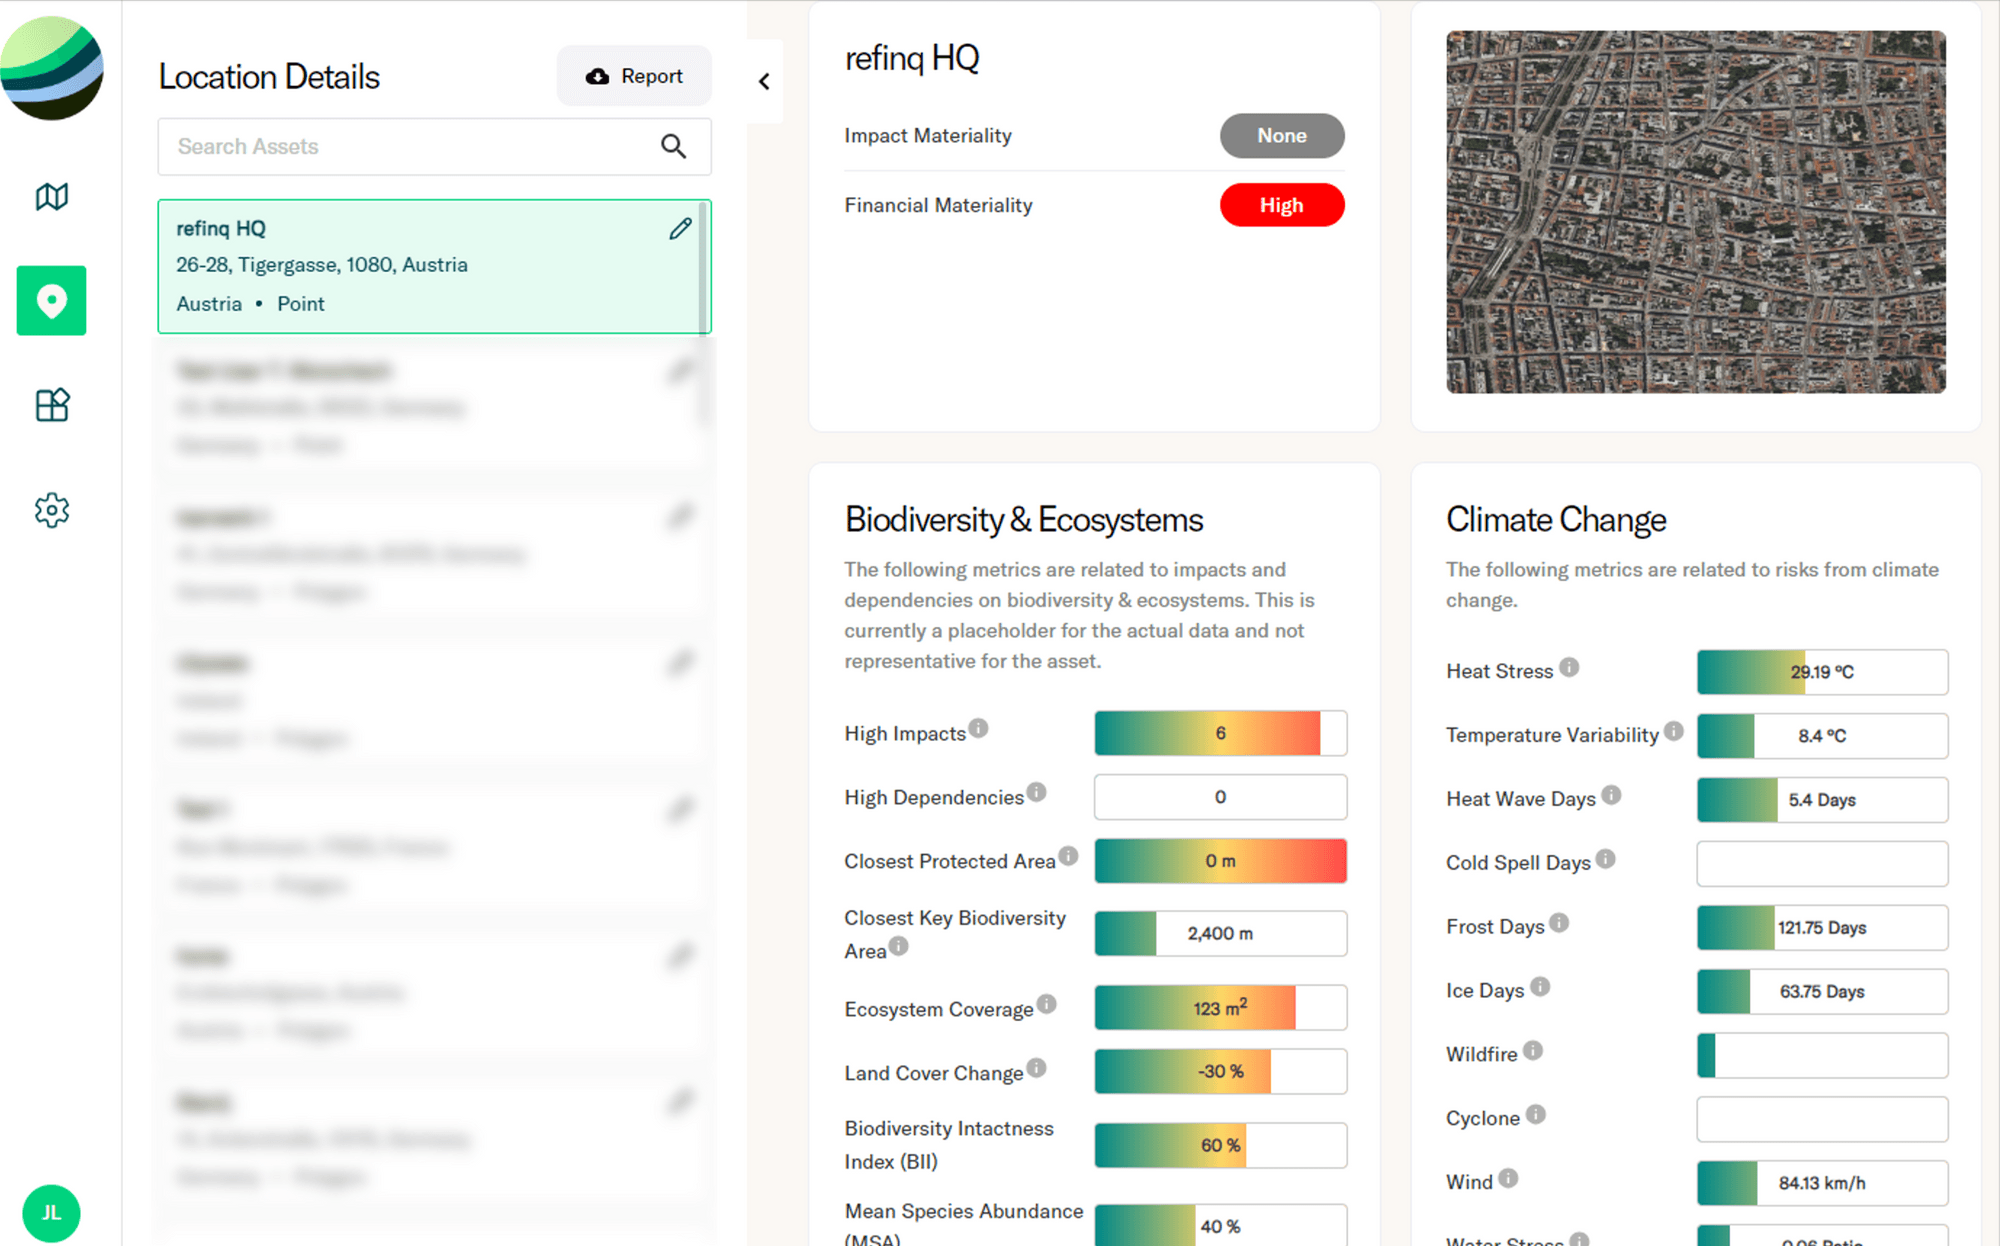Click the Heat Wave Days 5.4 Days bar
The width and height of the screenshot is (2000, 1246).
pos(1822,800)
